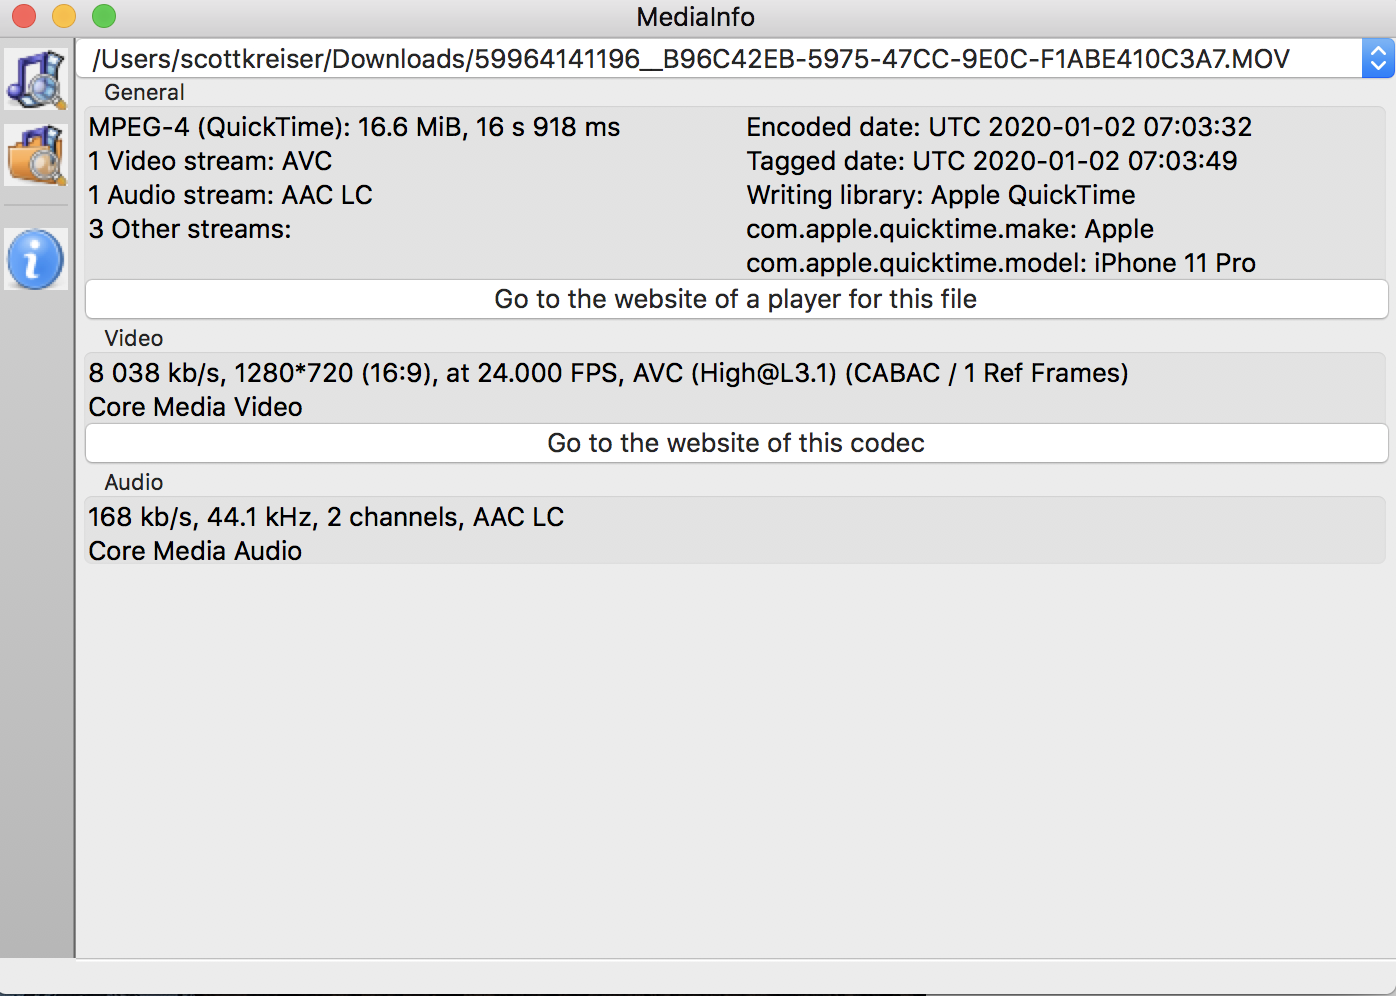The height and width of the screenshot is (996, 1396).
Task: Close the MediaInfo window
Action: 24,16
